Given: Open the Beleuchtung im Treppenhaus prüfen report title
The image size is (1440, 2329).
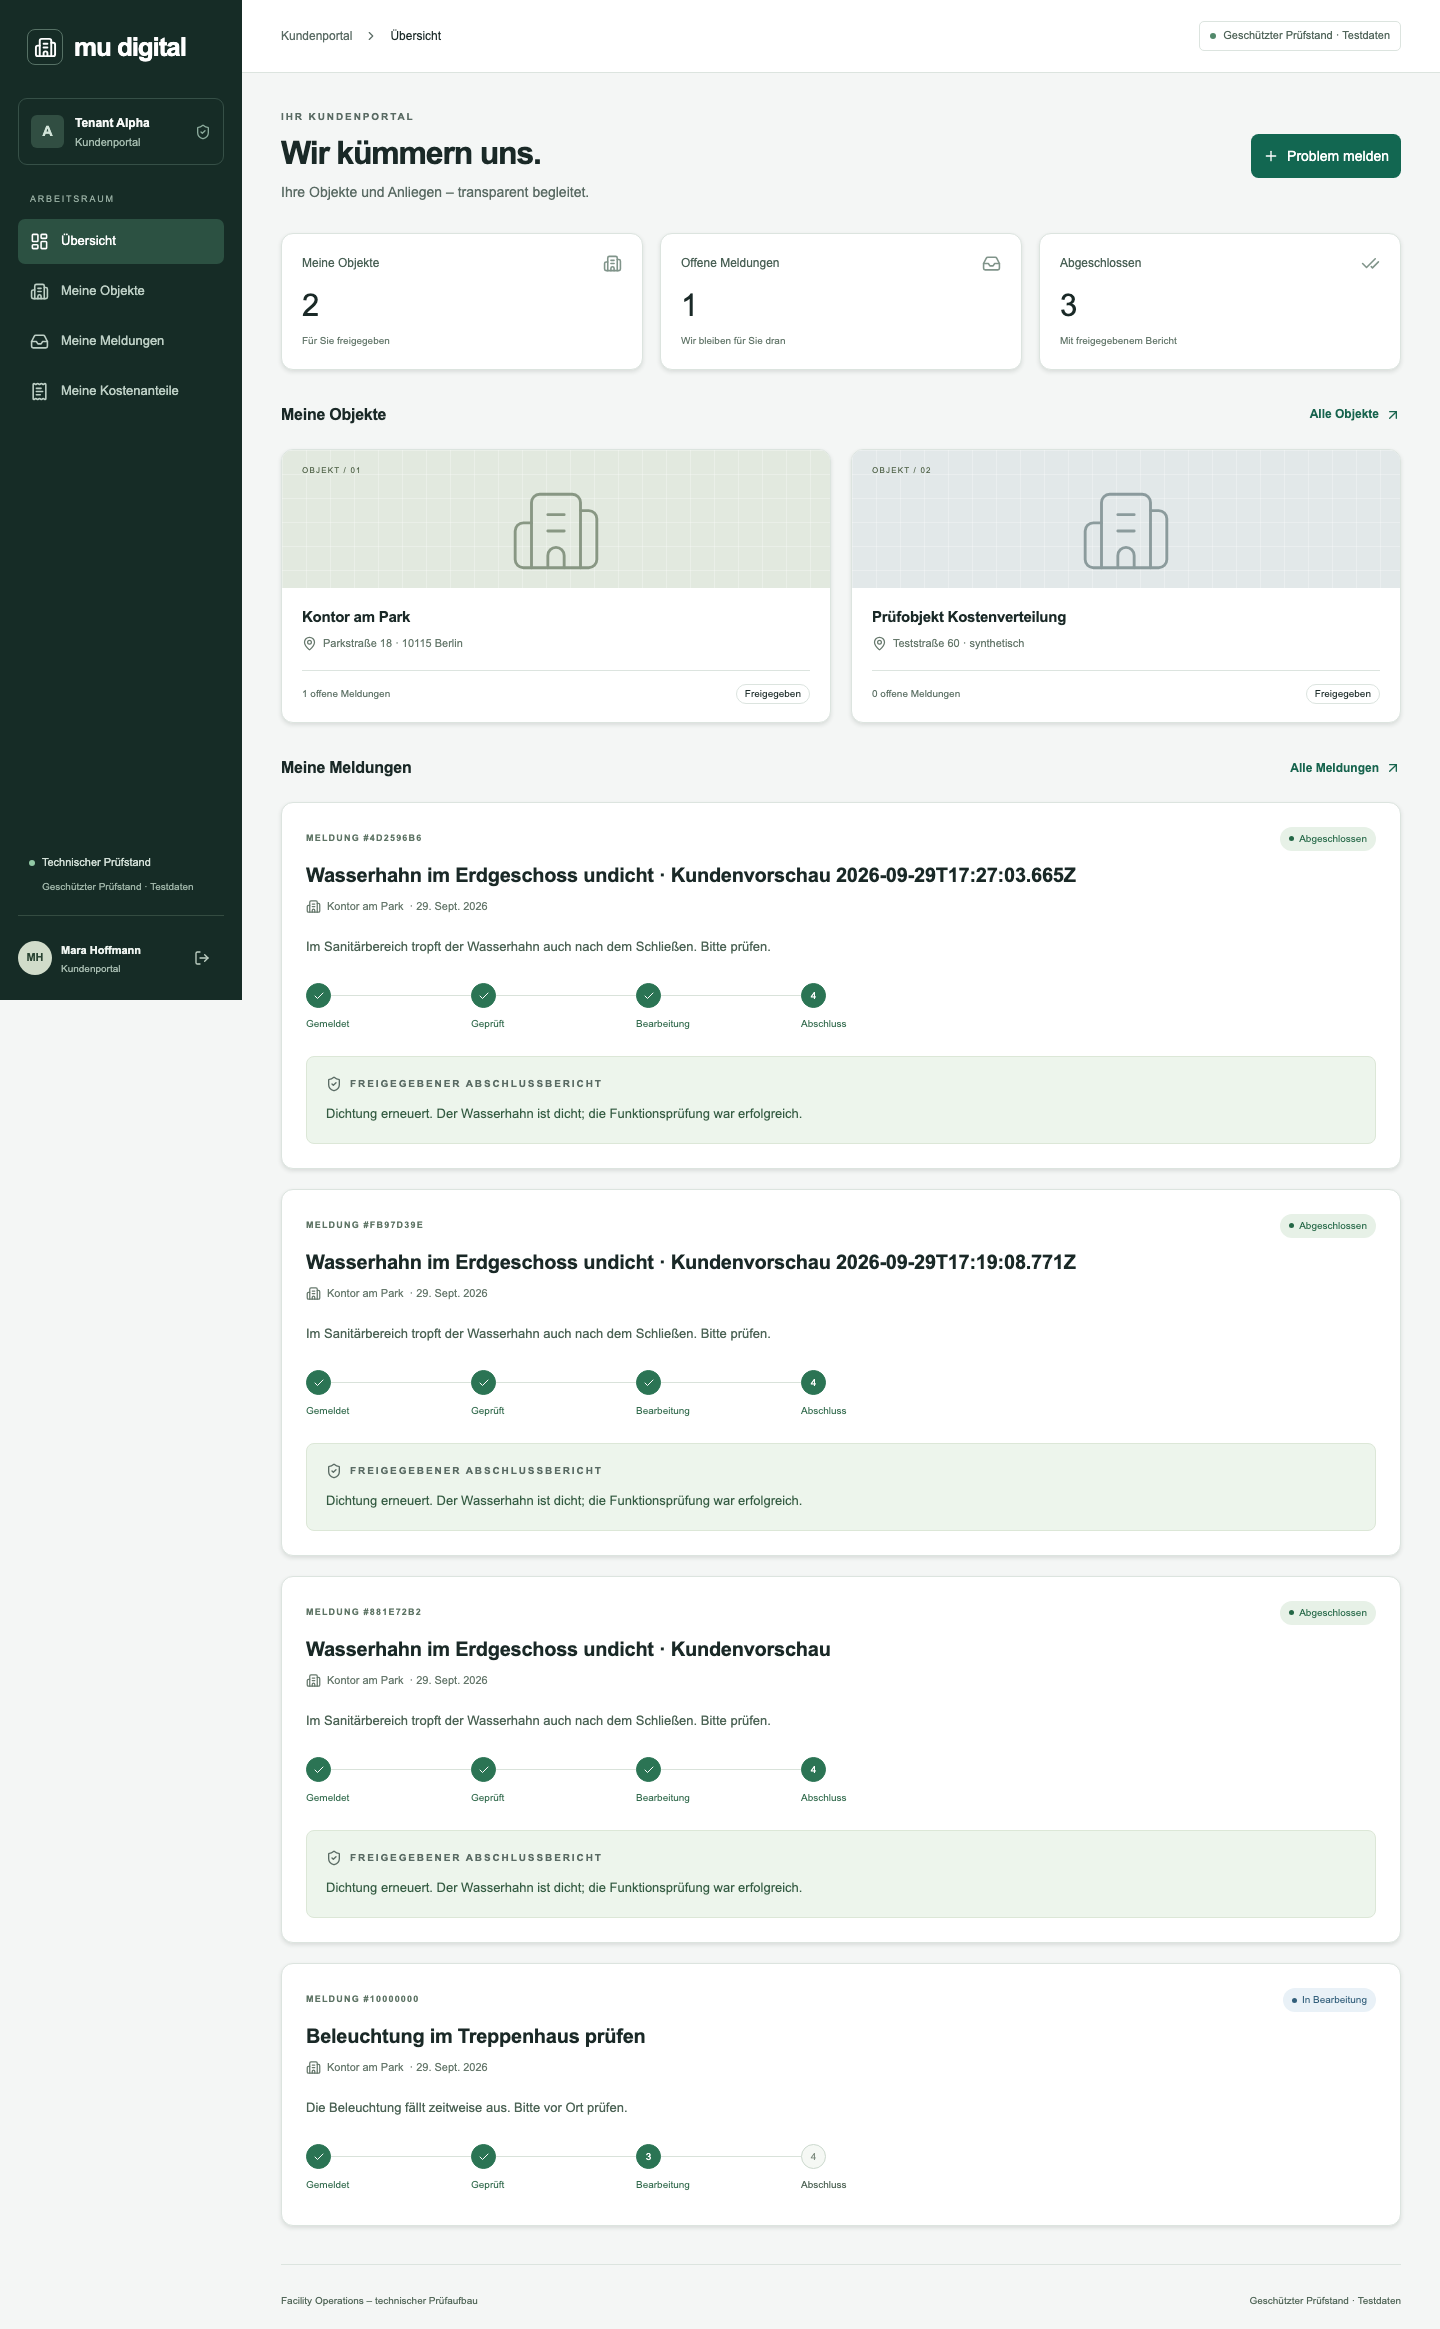Looking at the screenshot, I should click(x=476, y=2037).
